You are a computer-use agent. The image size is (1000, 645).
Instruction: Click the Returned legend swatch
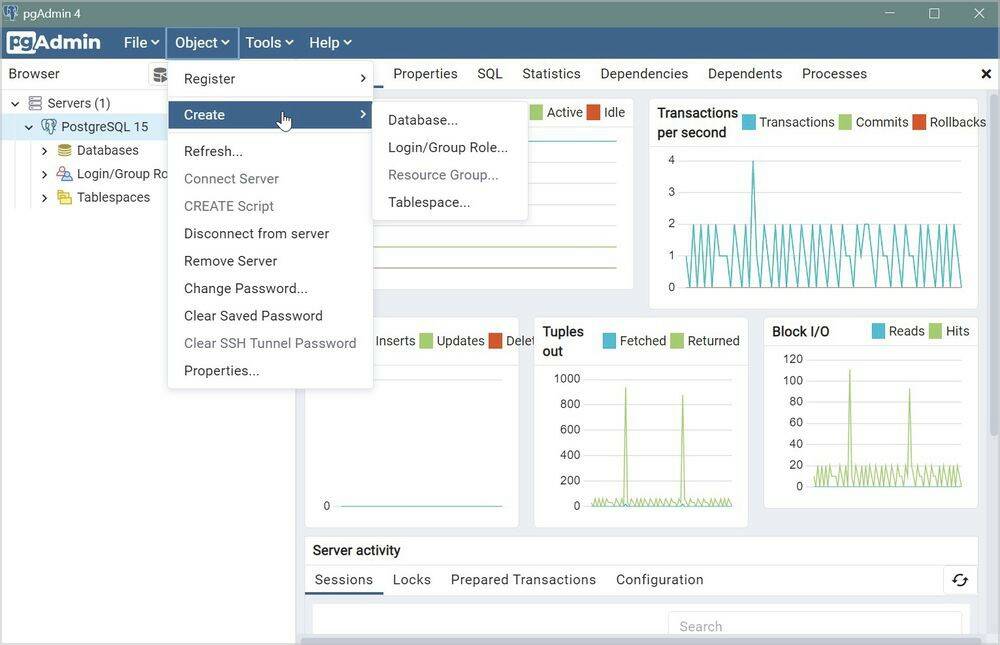coord(677,341)
